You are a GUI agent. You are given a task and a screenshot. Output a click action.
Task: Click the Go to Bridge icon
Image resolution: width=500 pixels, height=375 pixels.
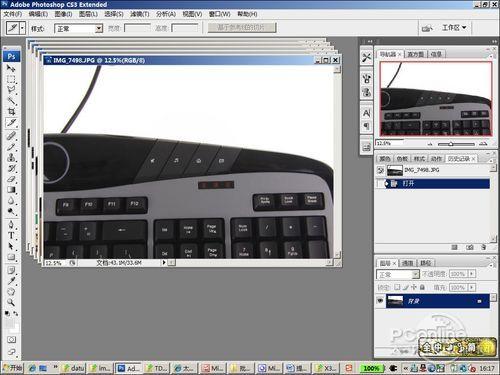pyautogui.click(x=427, y=28)
